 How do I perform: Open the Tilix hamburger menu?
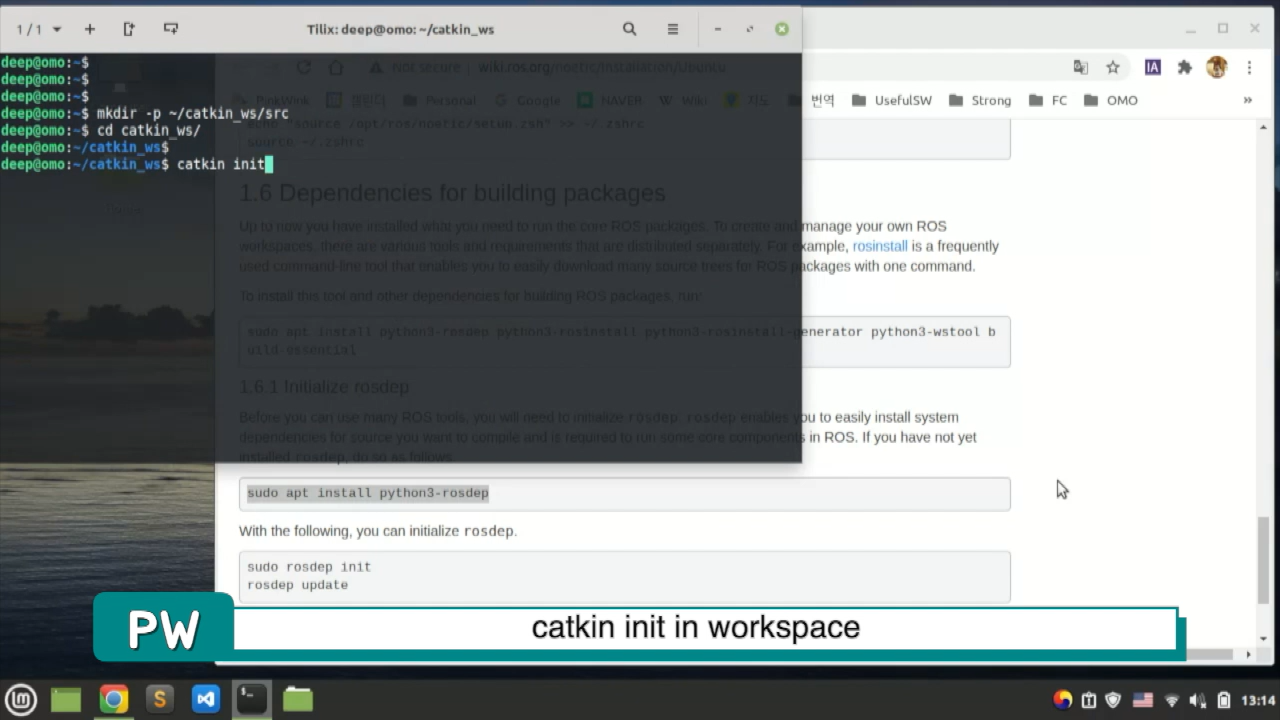coord(673,29)
